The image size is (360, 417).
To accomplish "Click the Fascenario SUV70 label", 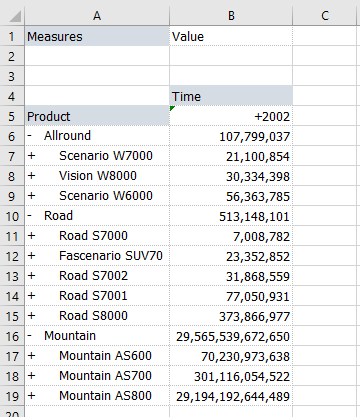I will [x=111, y=256].
